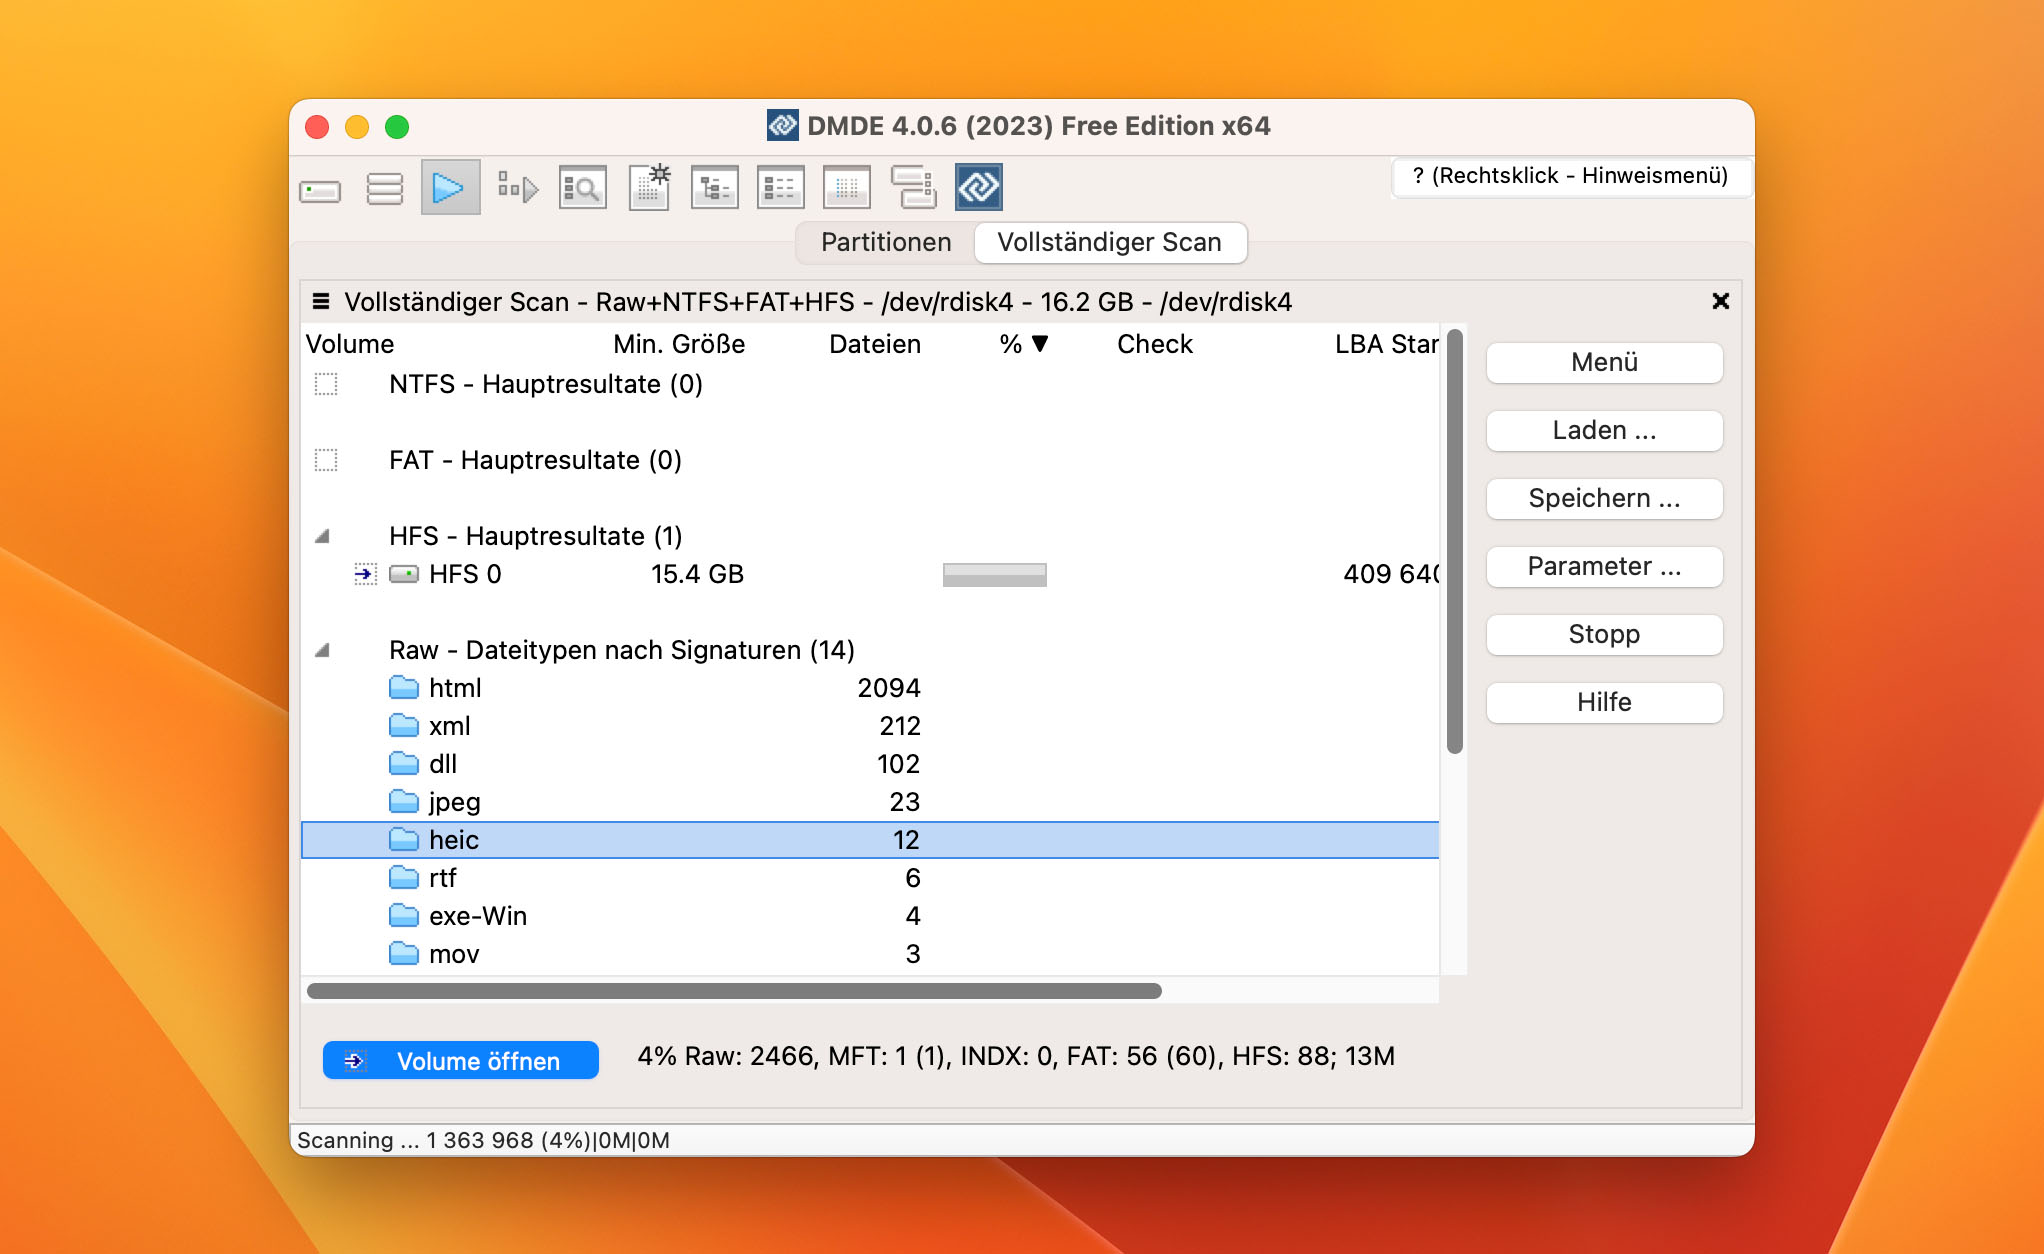
Task: Click the DMDE logo in the title bar
Action: [x=783, y=126]
